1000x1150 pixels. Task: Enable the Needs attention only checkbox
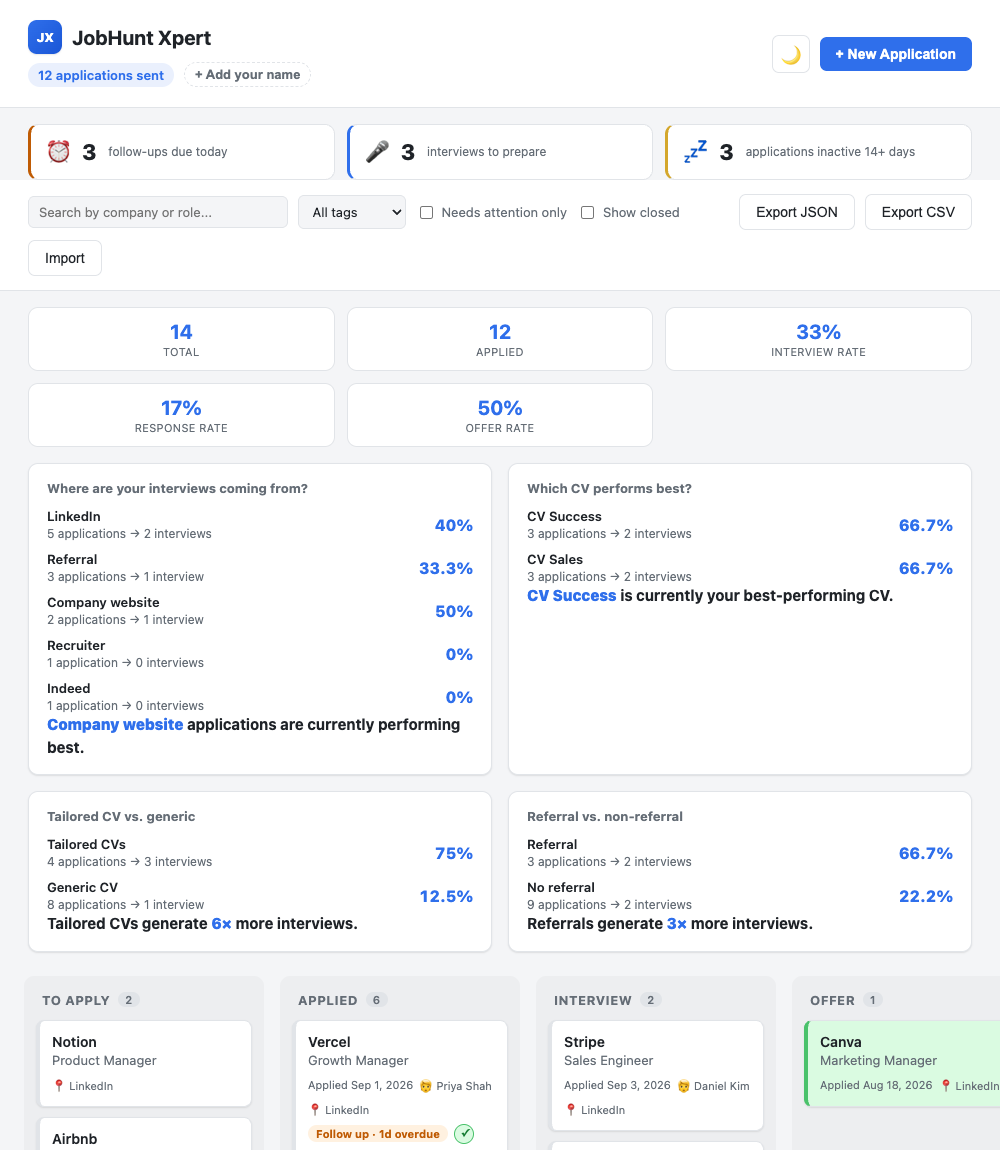(426, 213)
